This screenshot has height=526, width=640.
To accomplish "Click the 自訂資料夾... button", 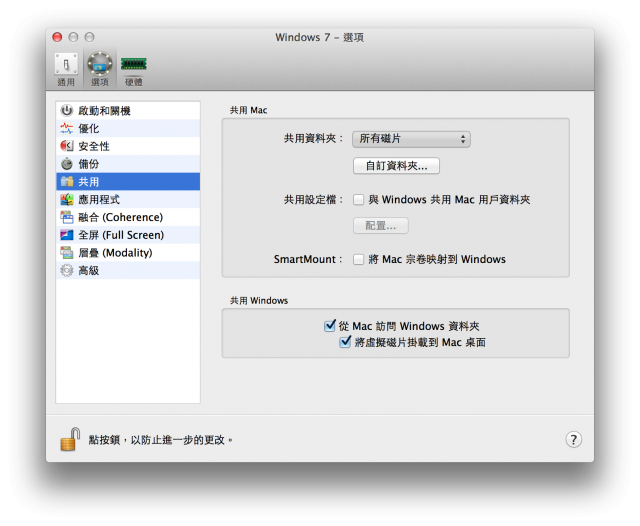I will (x=396, y=166).
